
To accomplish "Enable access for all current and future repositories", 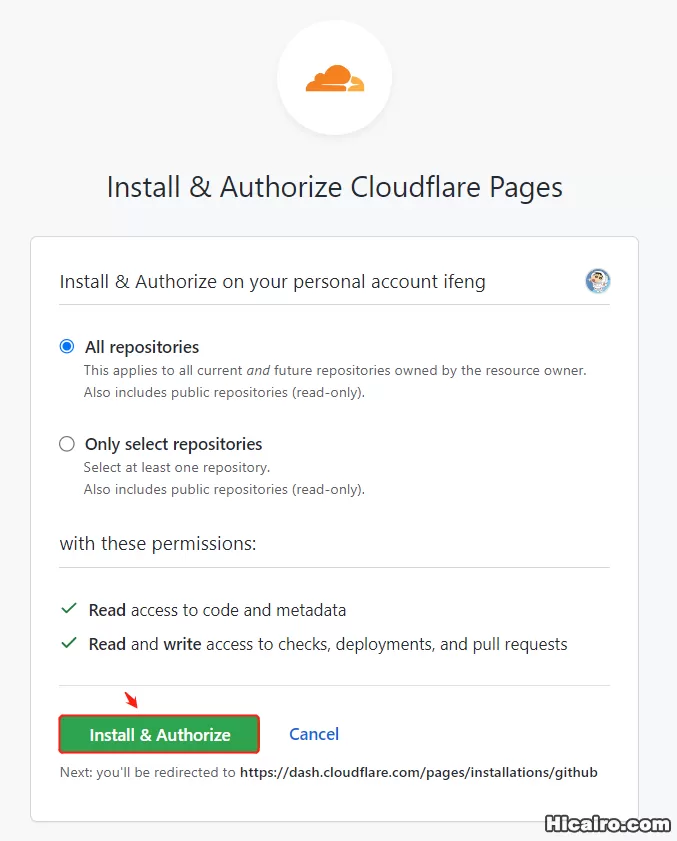I will (66, 346).
